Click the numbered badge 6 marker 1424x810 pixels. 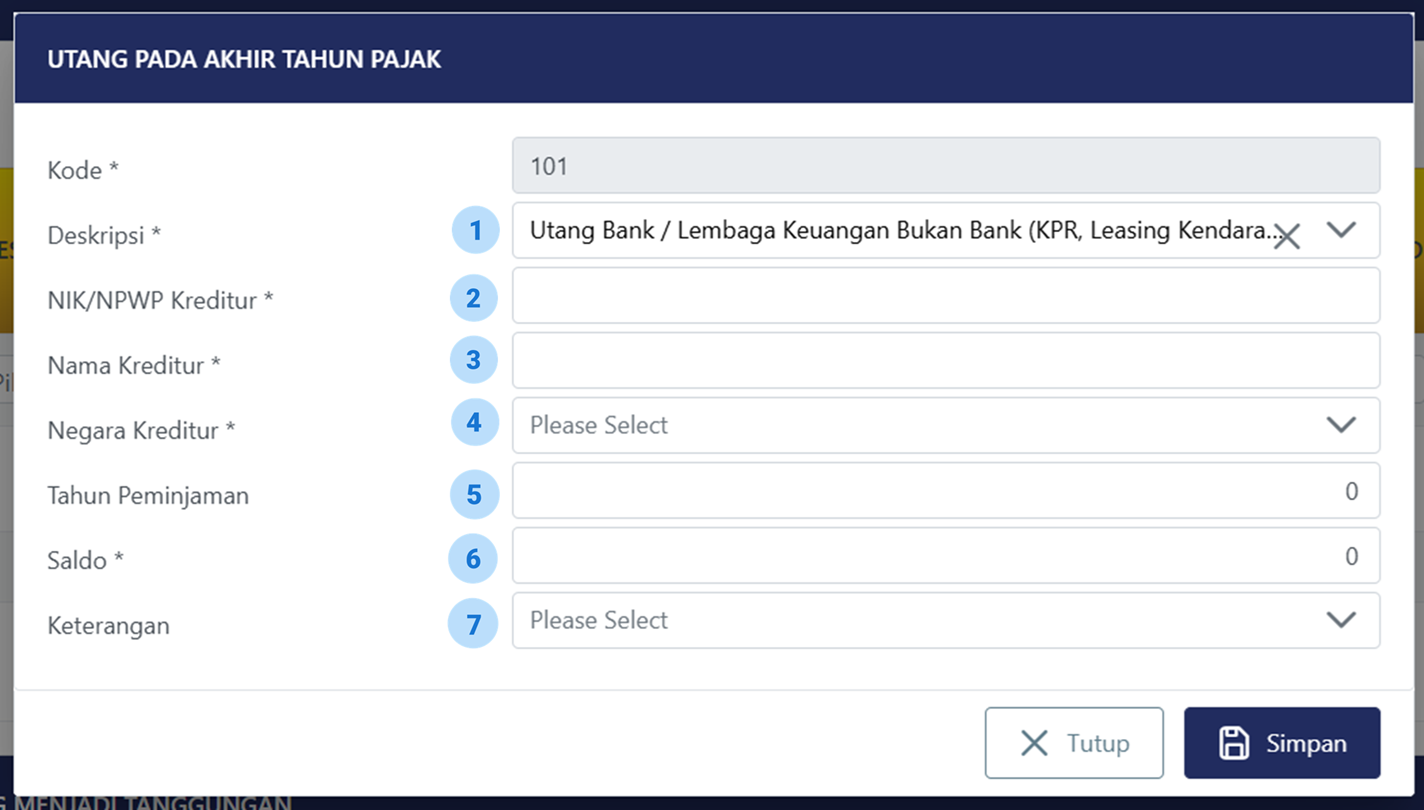tap(474, 558)
